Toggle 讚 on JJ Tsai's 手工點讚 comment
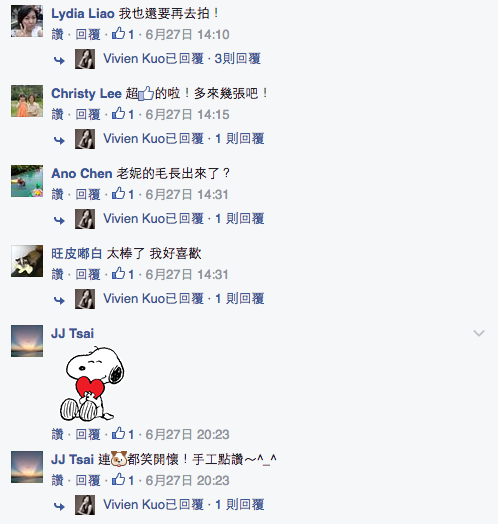 click(57, 481)
